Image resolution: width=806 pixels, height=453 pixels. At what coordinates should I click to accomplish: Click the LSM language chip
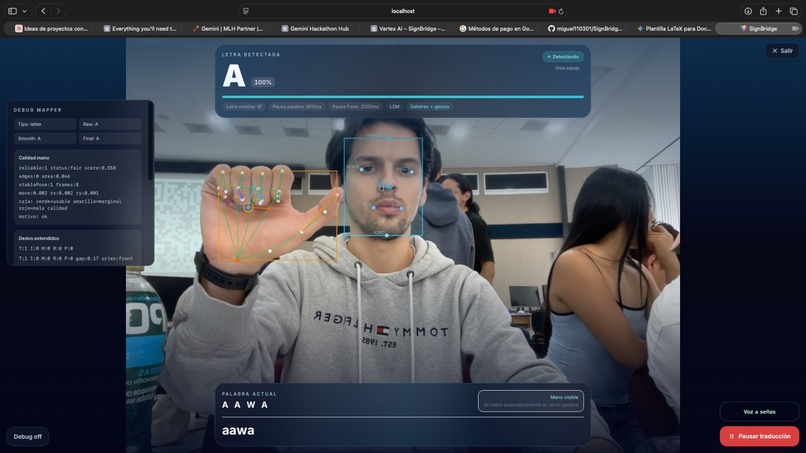tap(394, 106)
